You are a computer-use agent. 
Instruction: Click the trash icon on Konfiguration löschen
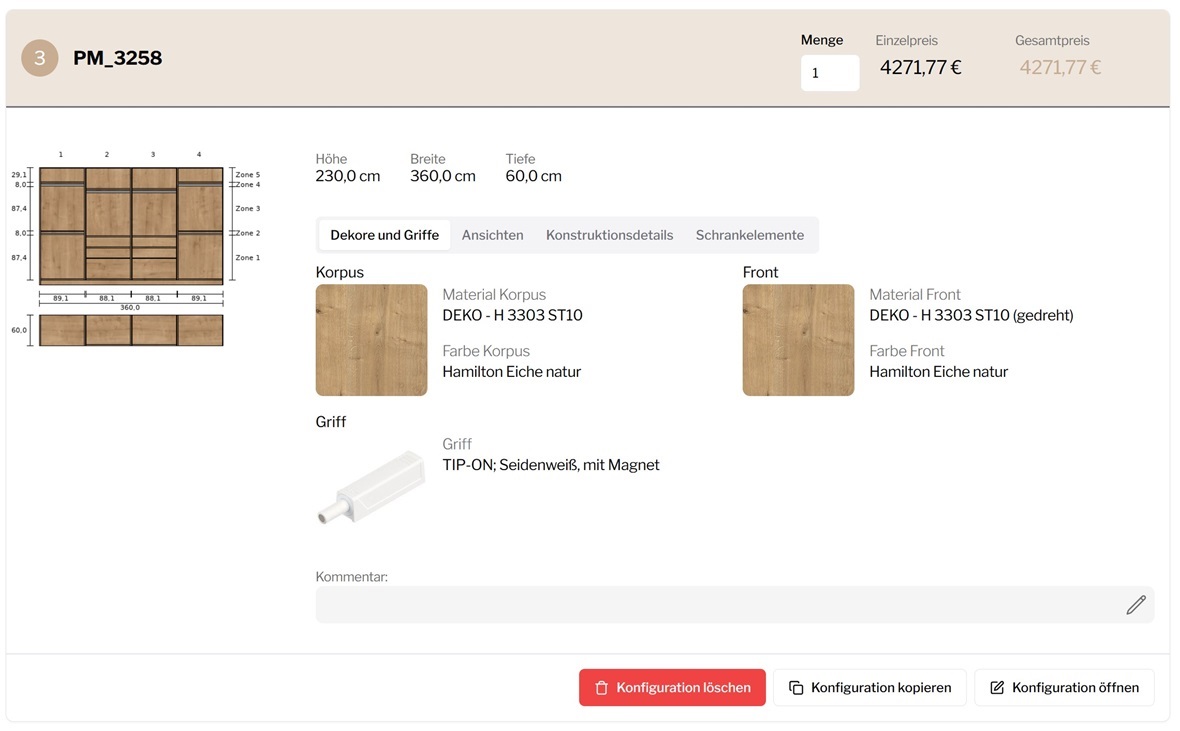601,688
